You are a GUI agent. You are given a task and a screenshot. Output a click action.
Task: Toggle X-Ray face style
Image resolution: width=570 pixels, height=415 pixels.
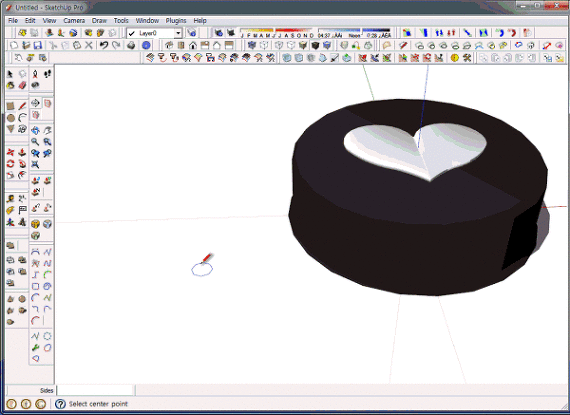(252, 45)
